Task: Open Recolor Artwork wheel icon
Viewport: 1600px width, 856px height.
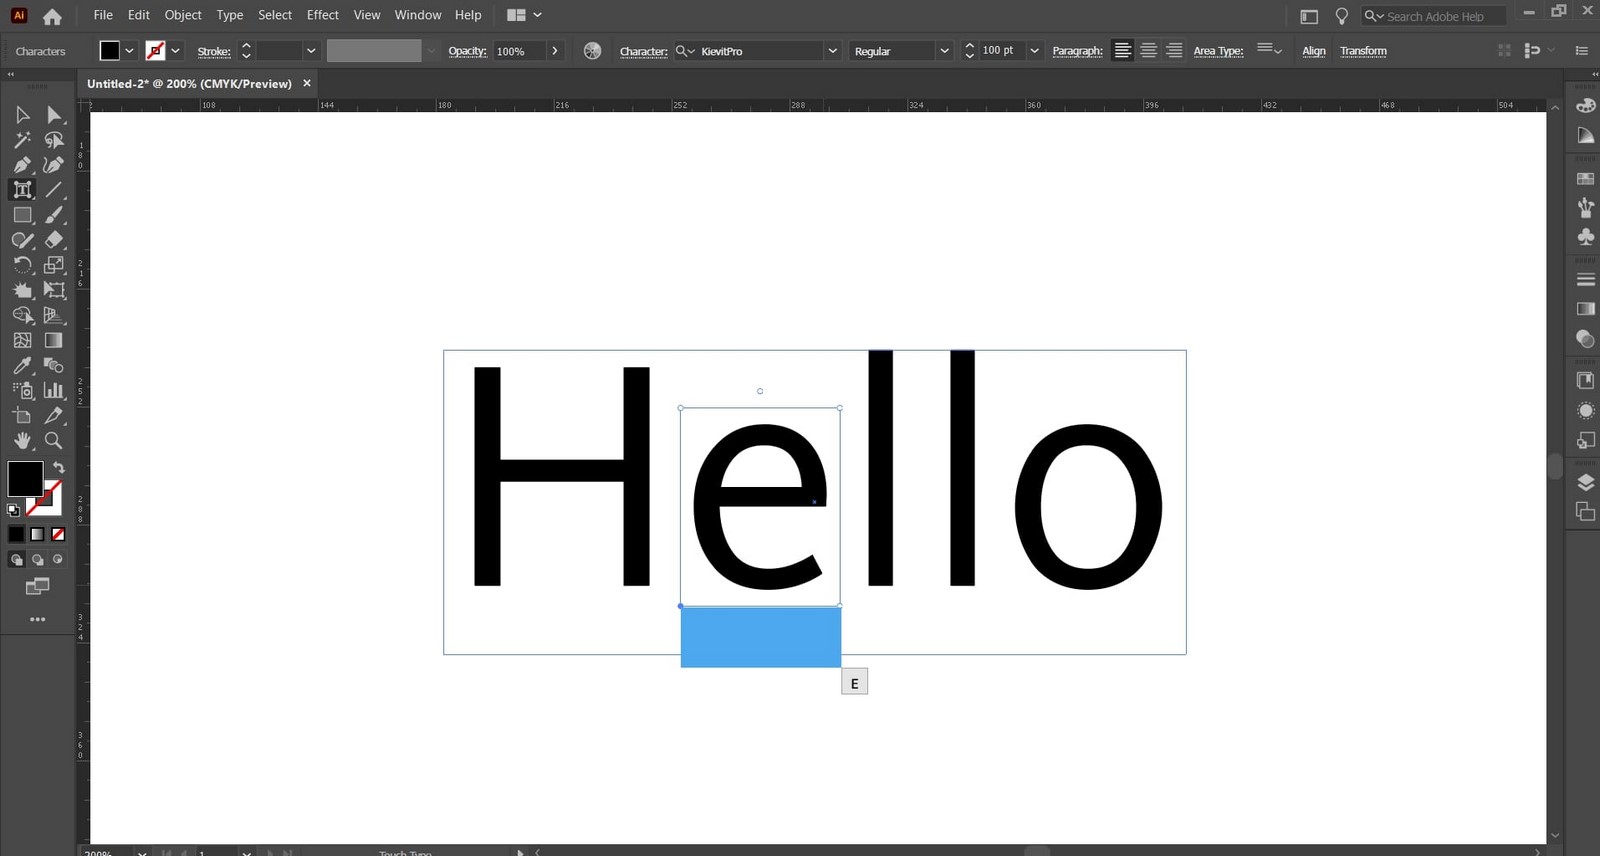Action: [592, 51]
